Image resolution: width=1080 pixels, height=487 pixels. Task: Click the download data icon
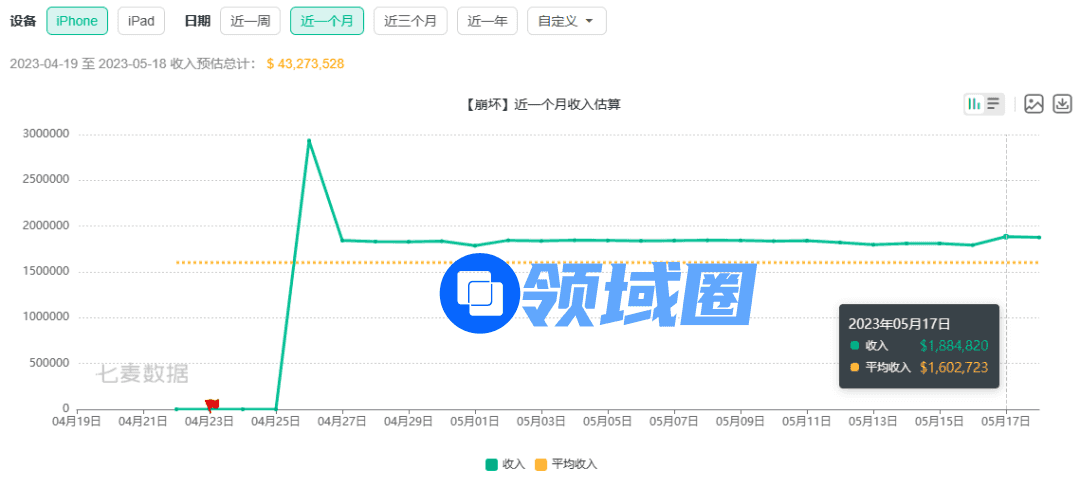[1062, 104]
